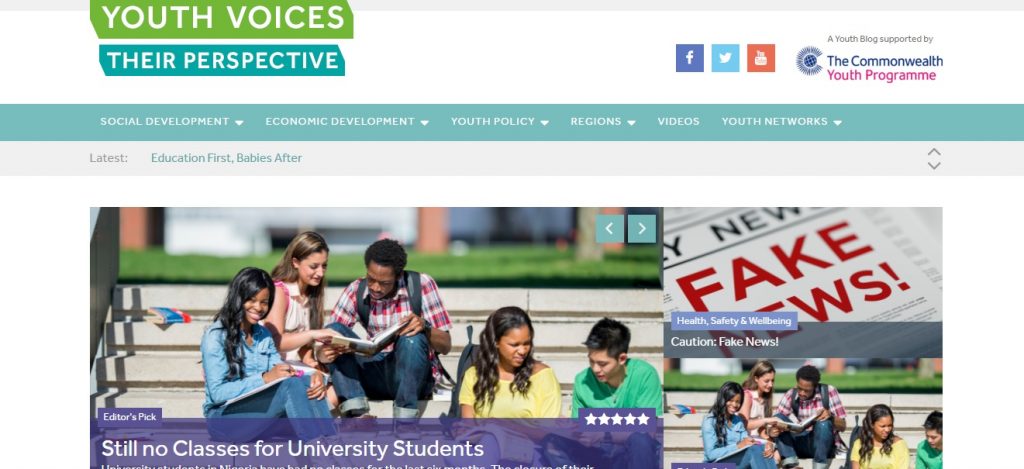Click the Editor's Pick label
Image resolution: width=1024 pixels, height=469 pixels.
(x=130, y=417)
